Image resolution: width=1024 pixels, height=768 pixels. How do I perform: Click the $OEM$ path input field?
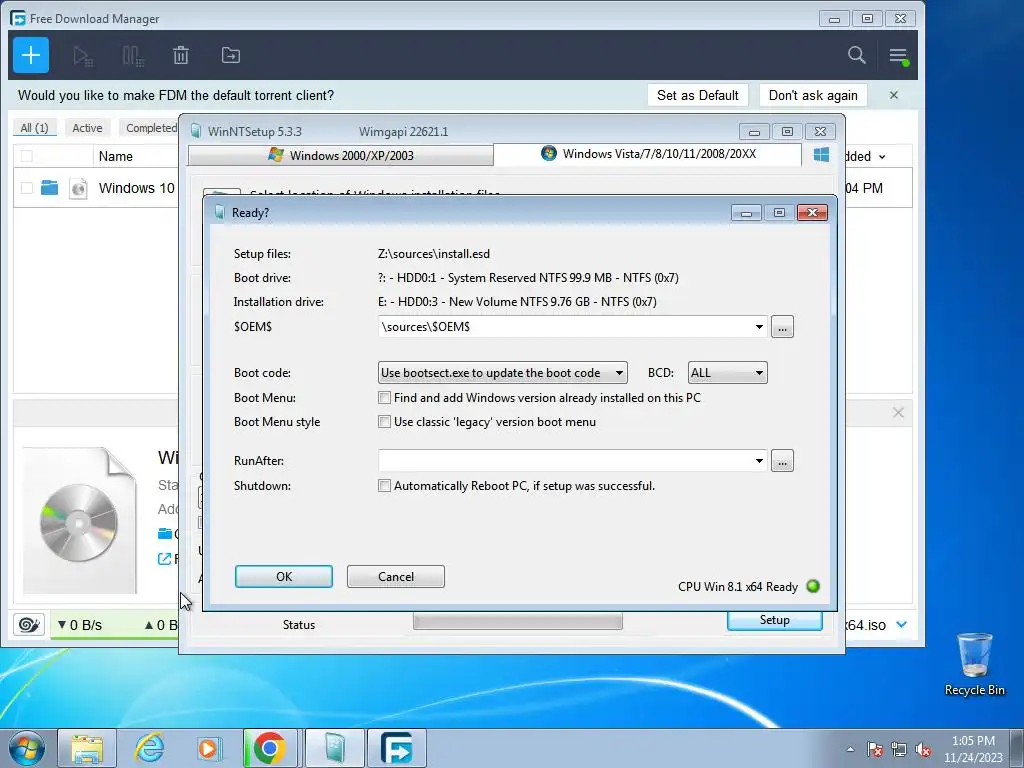(565, 327)
